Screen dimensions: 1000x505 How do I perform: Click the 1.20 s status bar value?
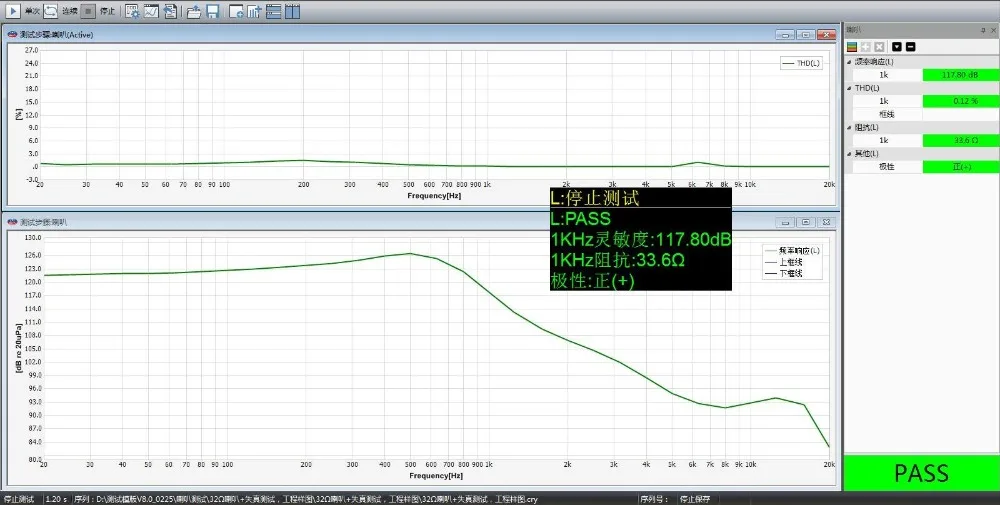coord(56,499)
